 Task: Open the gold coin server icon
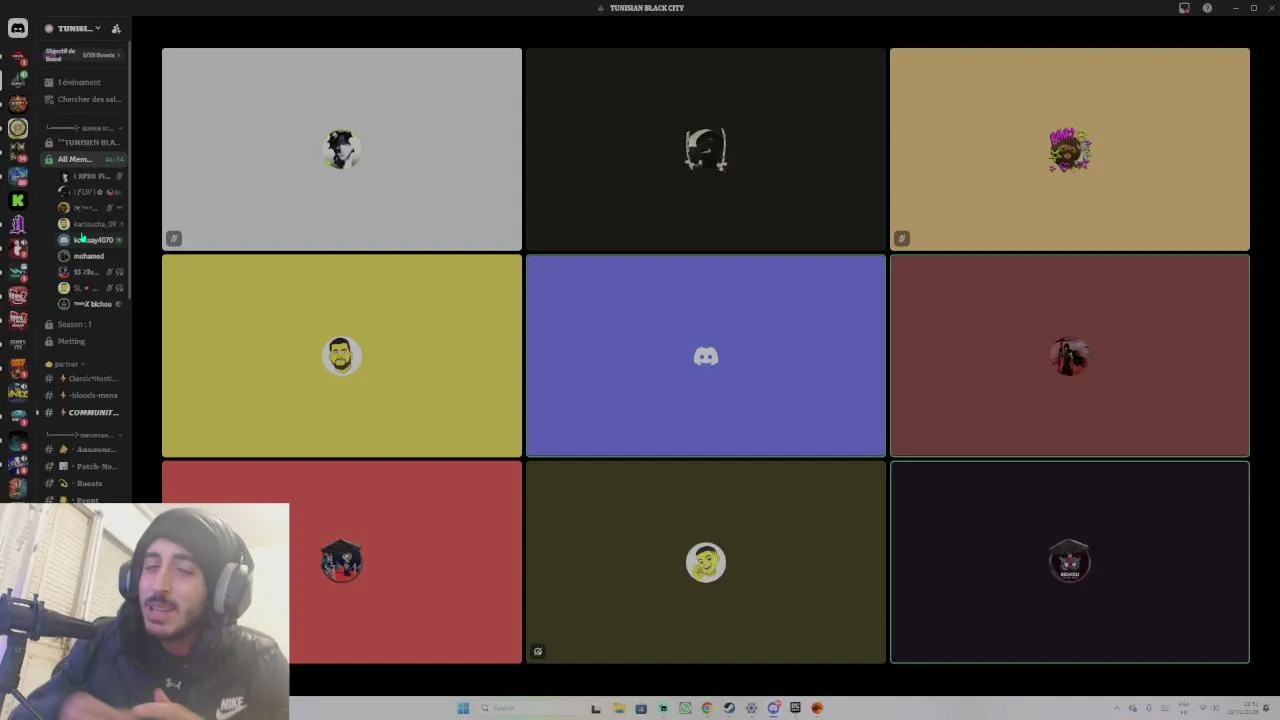click(x=18, y=128)
